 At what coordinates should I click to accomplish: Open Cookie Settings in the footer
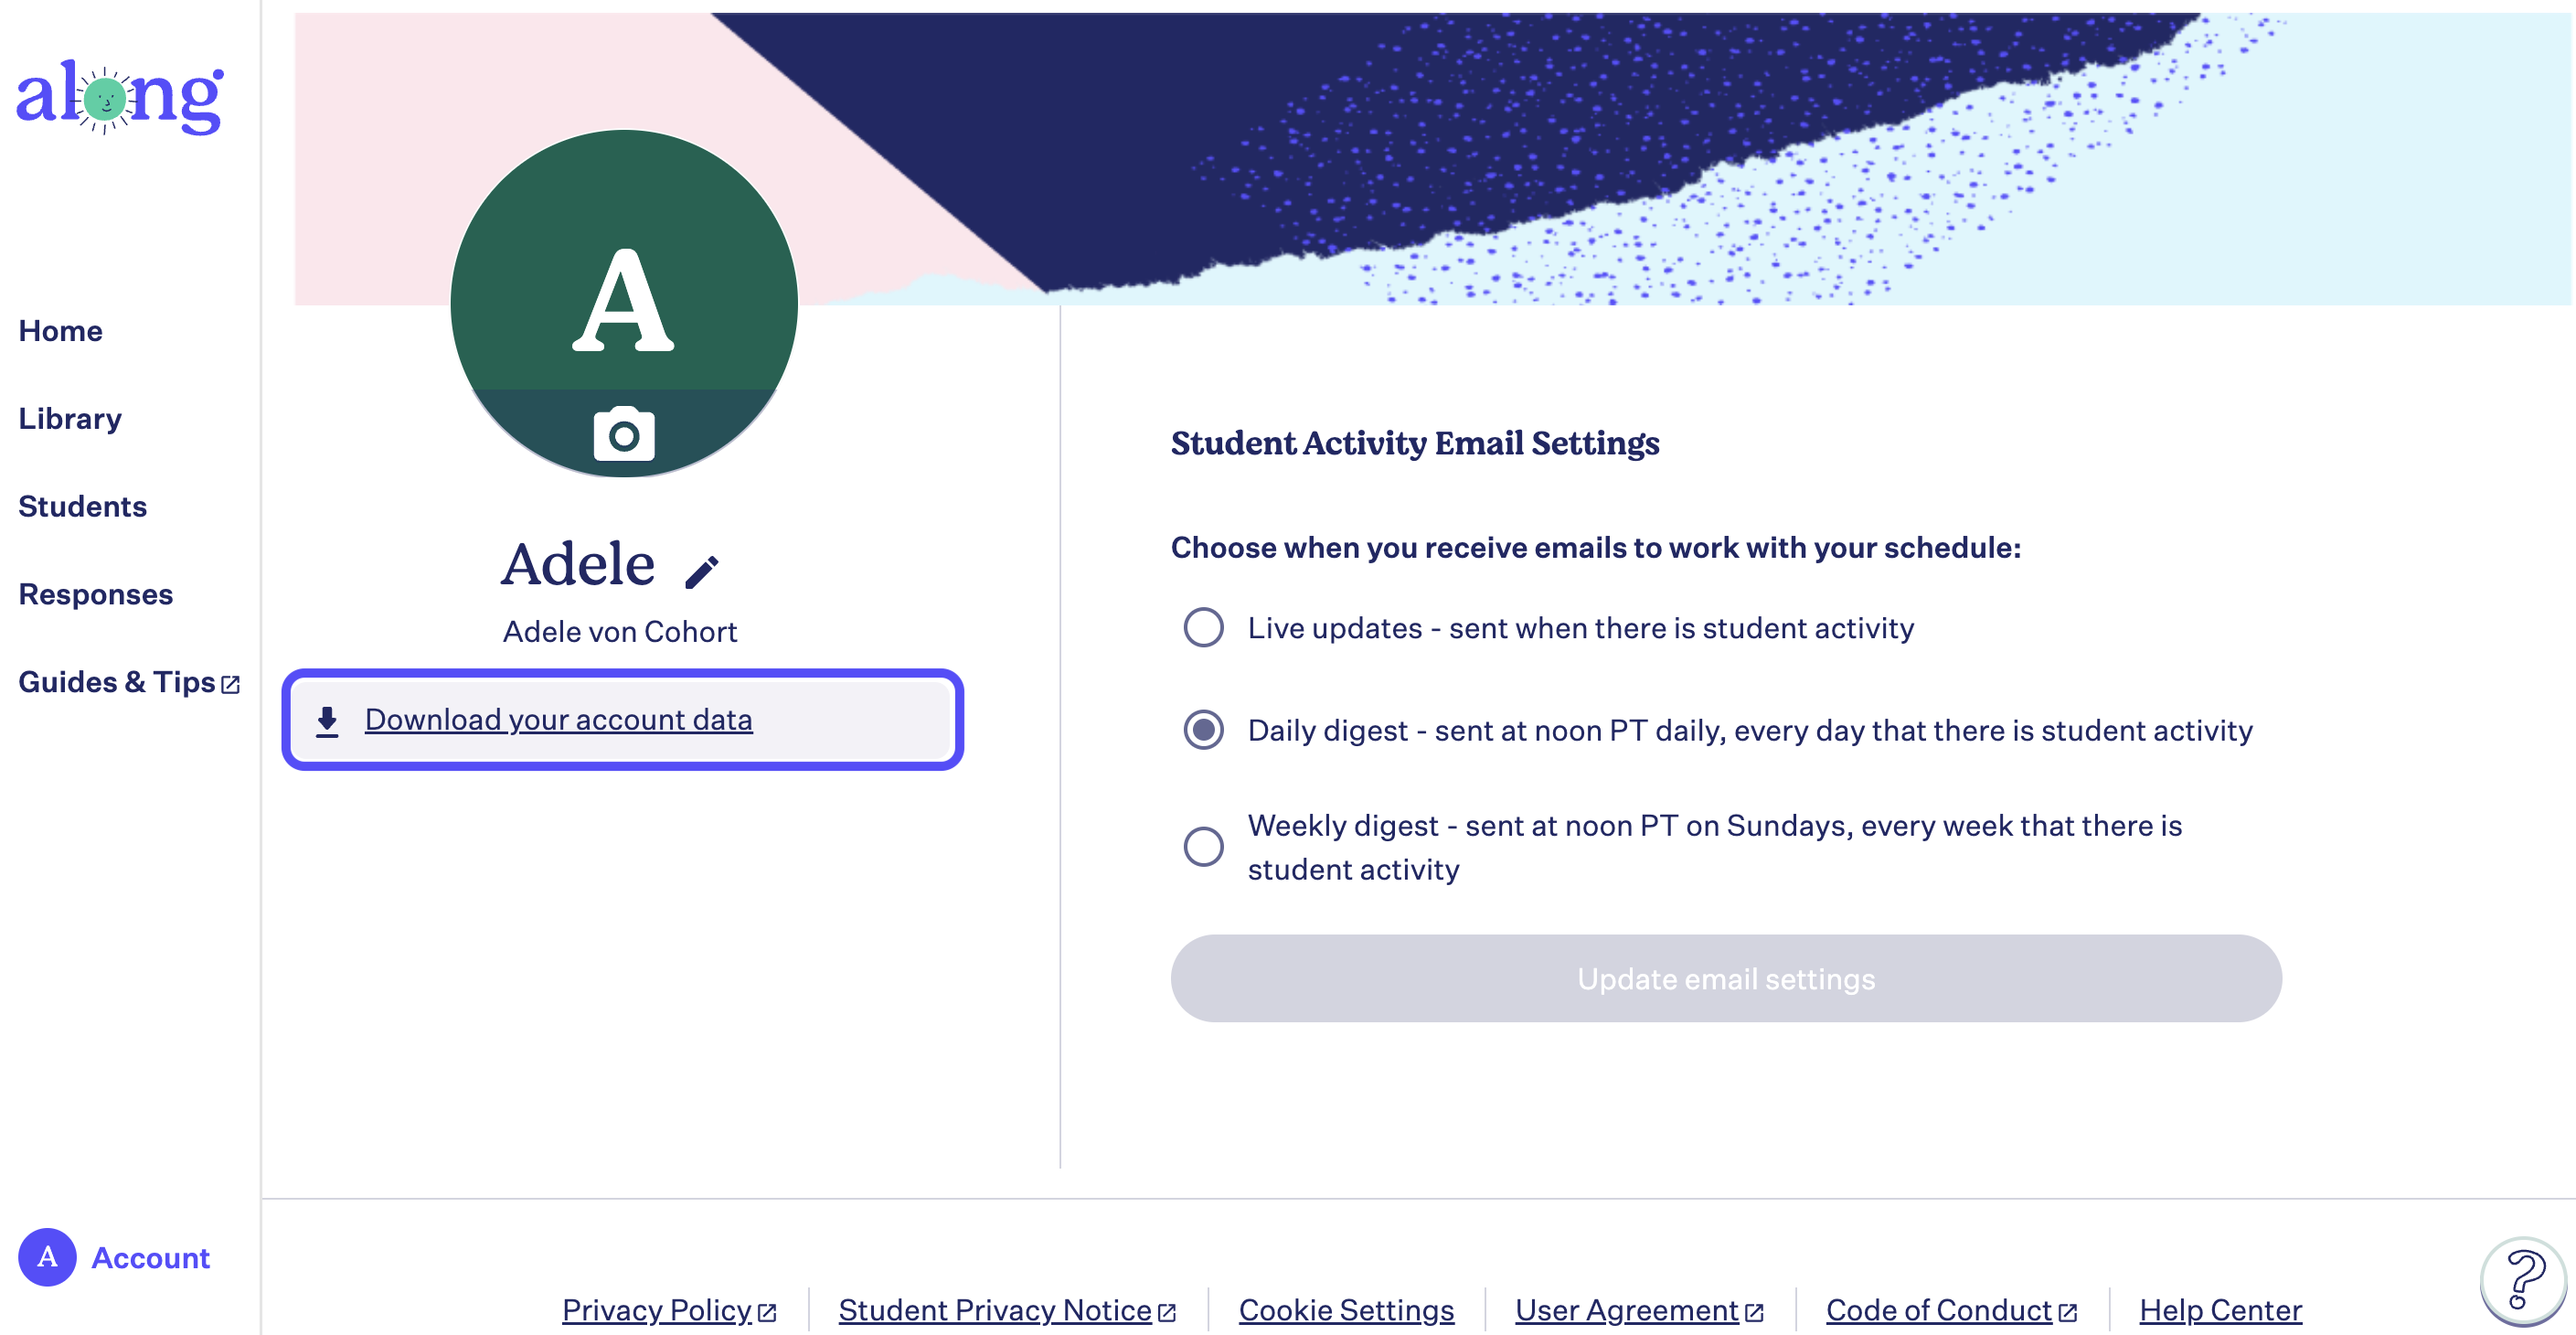1346,1310
